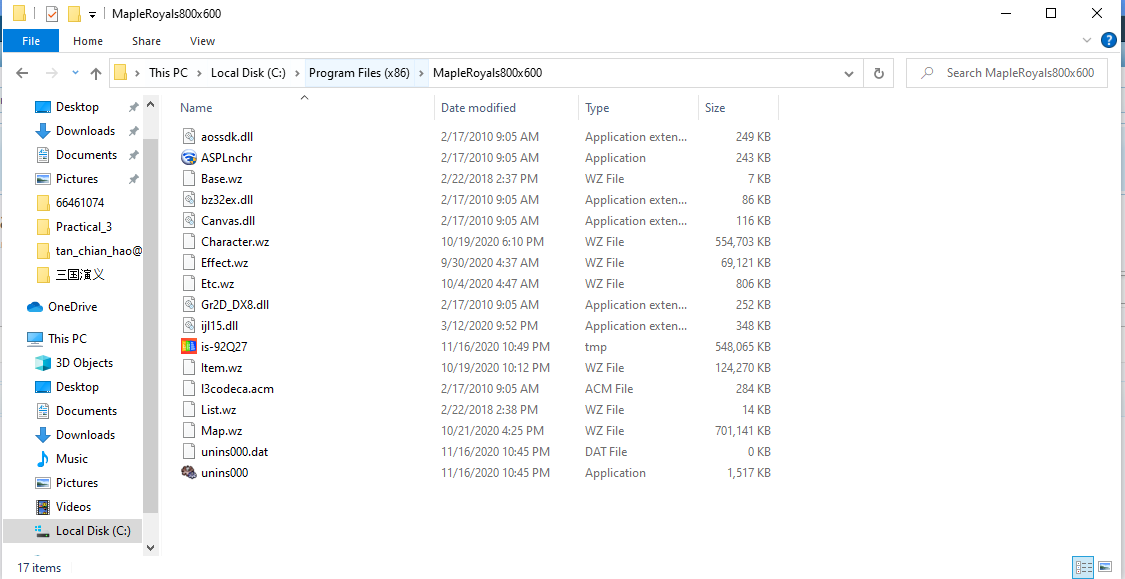Screen dimensions: 1125x579
Task: Open the recent locations dropdown arrow
Action: click(x=76, y=73)
